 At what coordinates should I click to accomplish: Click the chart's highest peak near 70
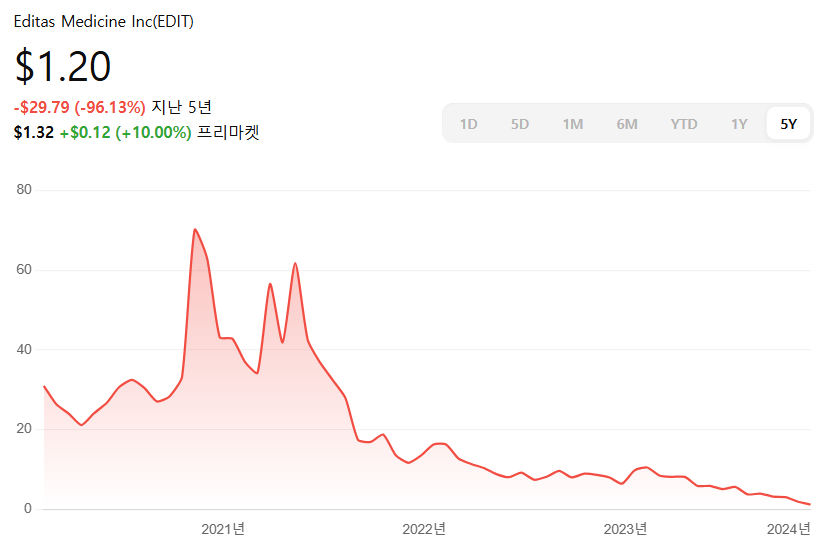[195, 230]
